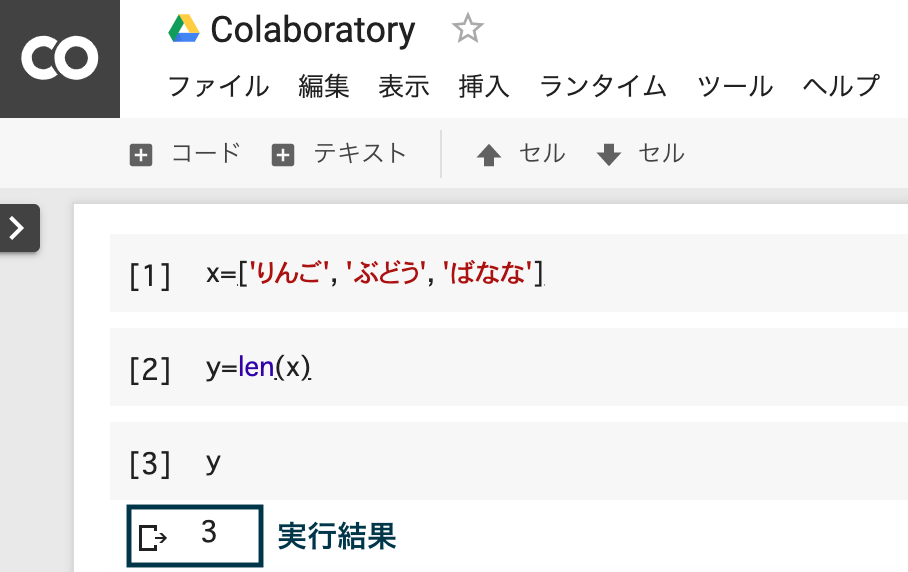Click the Colaboratory notebook title
The width and height of the screenshot is (908, 572).
click(x=313, y=30)
